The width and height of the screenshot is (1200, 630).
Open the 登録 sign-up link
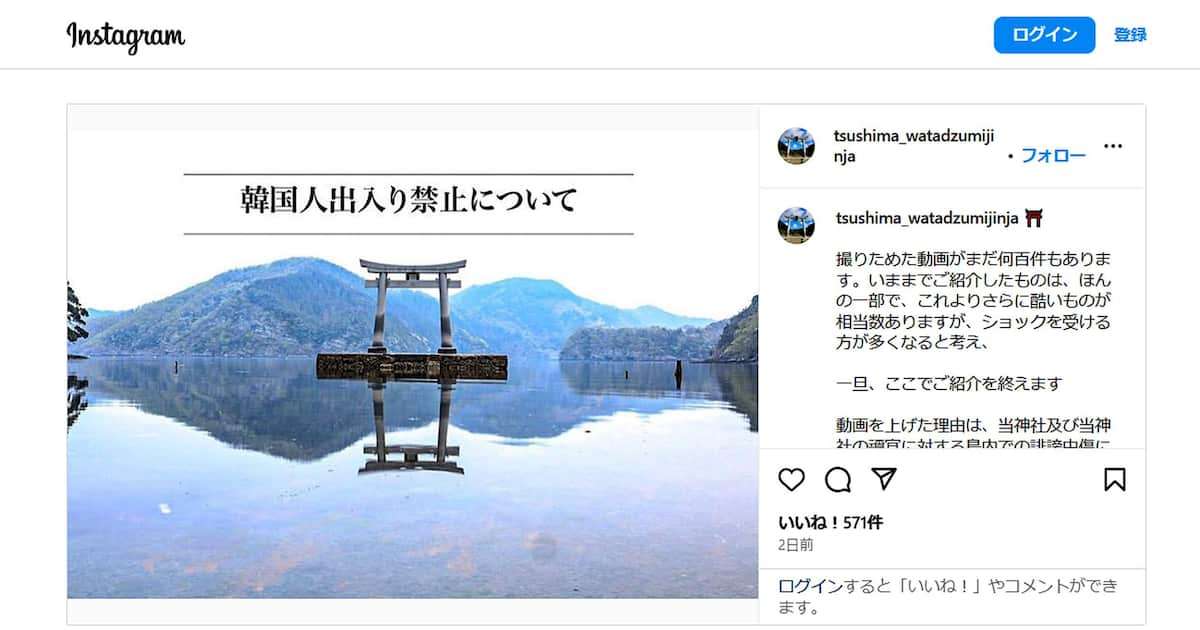tap(1130, 35)
